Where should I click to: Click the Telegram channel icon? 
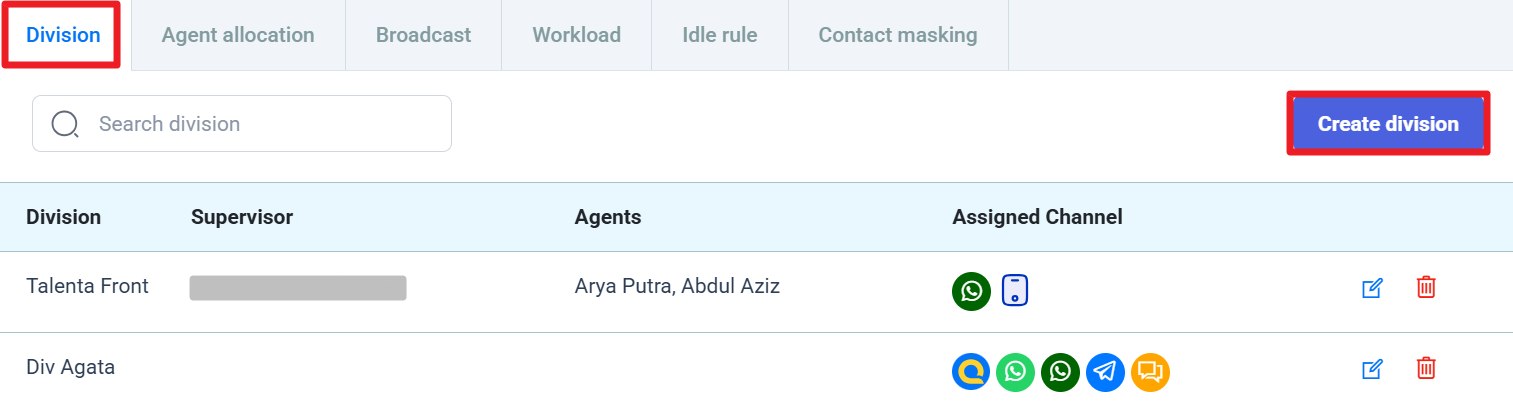[x=1105, y=372]
